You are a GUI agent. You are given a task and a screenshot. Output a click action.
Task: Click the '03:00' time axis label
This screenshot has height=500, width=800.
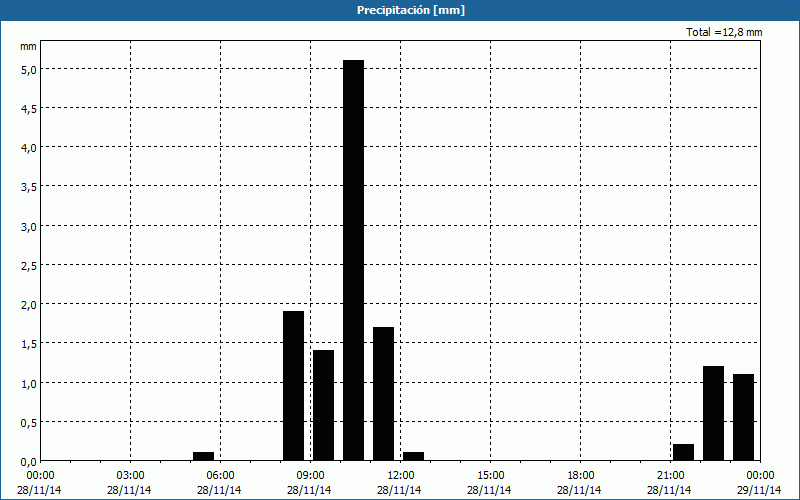pos(130,476)
